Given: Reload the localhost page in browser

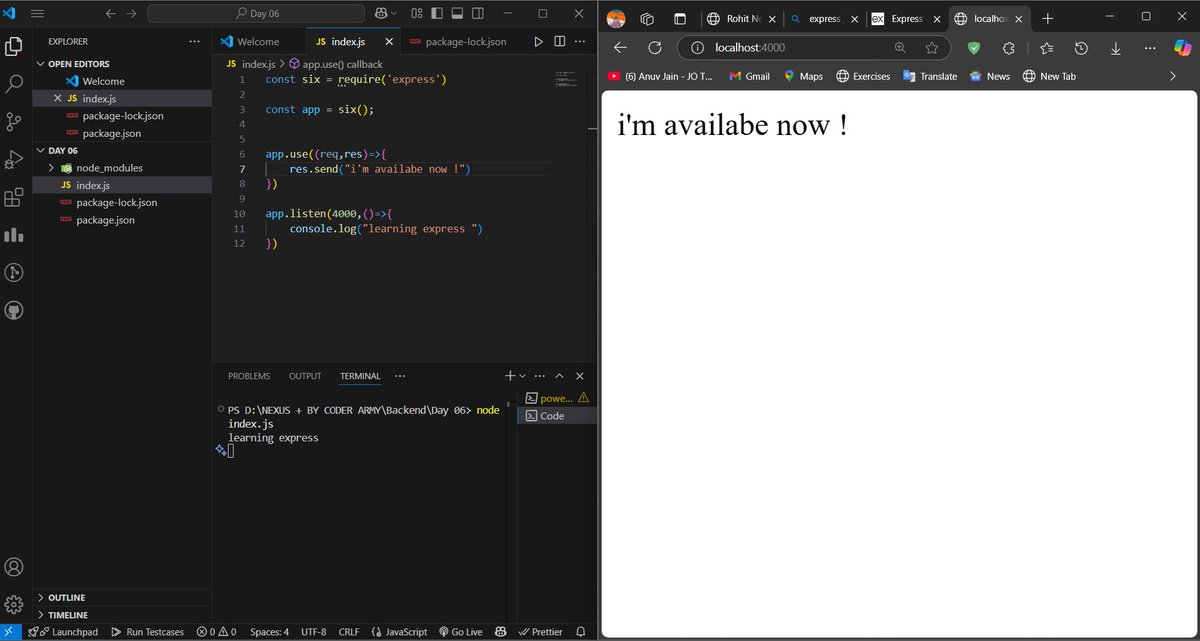Looking at the screenshot, I should [x=655, y=48].
